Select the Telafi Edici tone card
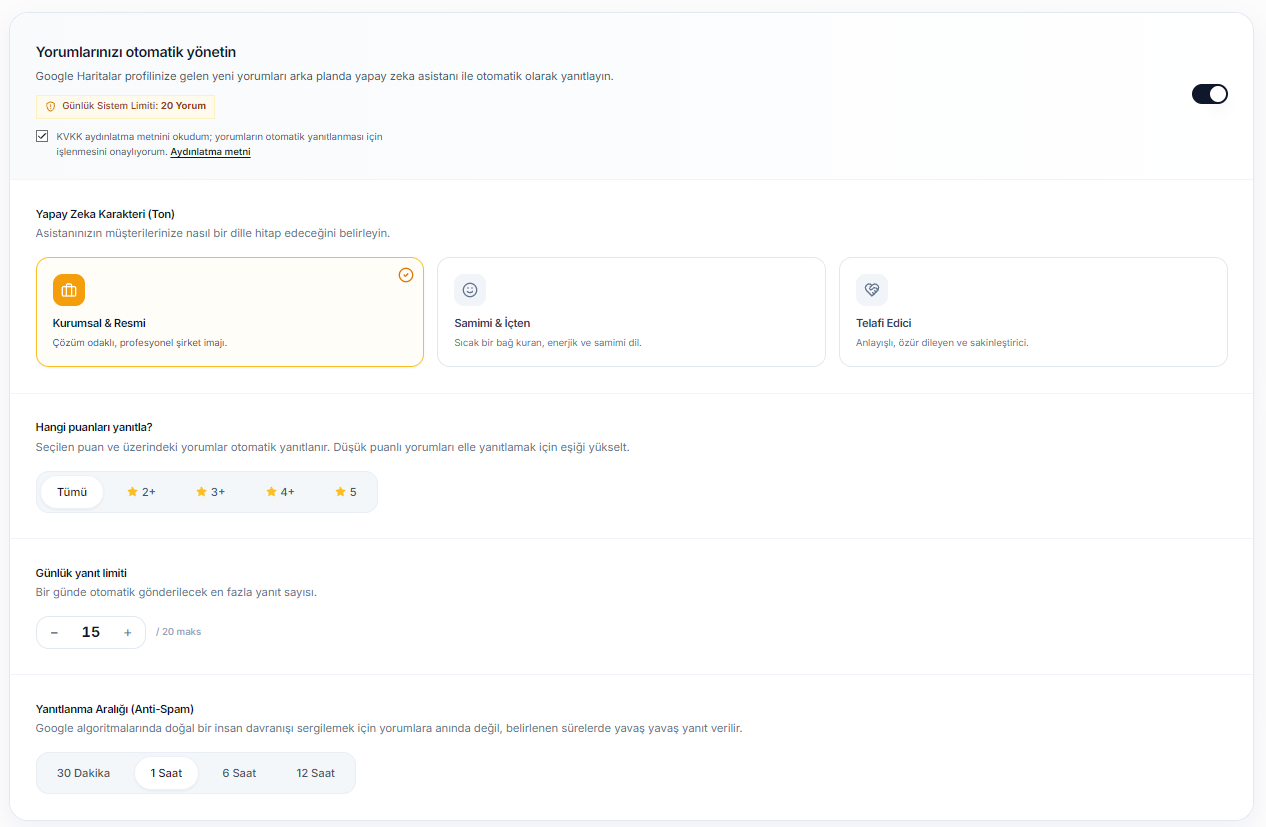Screen dimensions: 1266x827 (x=1033, y=312)
